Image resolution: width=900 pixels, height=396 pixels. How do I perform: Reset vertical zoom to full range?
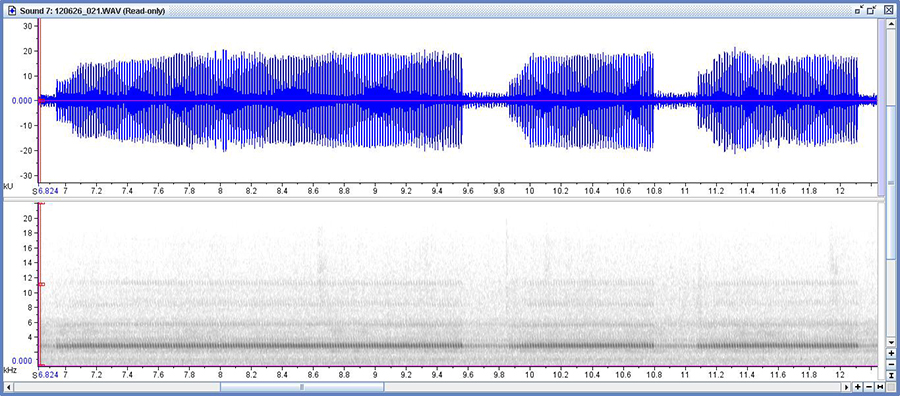tap(891, 376)
